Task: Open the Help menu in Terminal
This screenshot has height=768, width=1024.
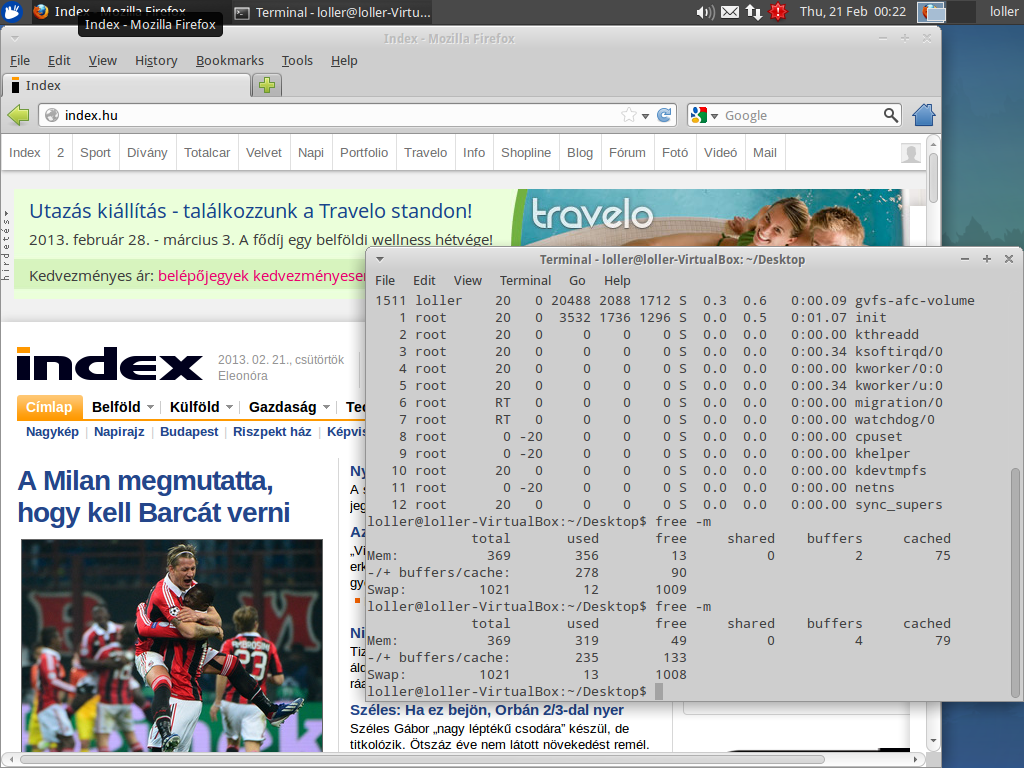Action: click(x=617, y=281)
